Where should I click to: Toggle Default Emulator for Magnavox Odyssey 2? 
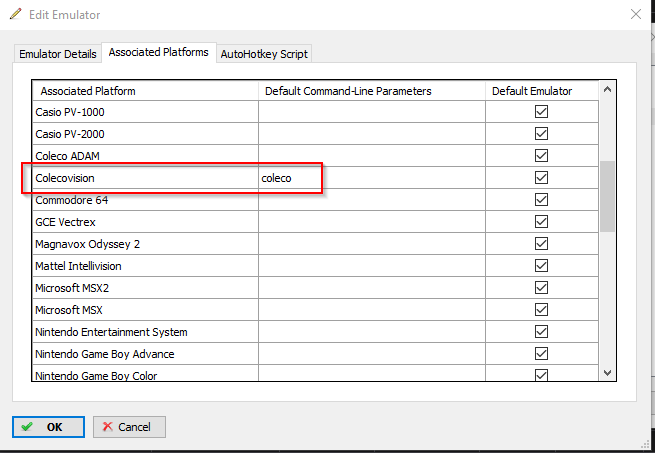(541, 244)
